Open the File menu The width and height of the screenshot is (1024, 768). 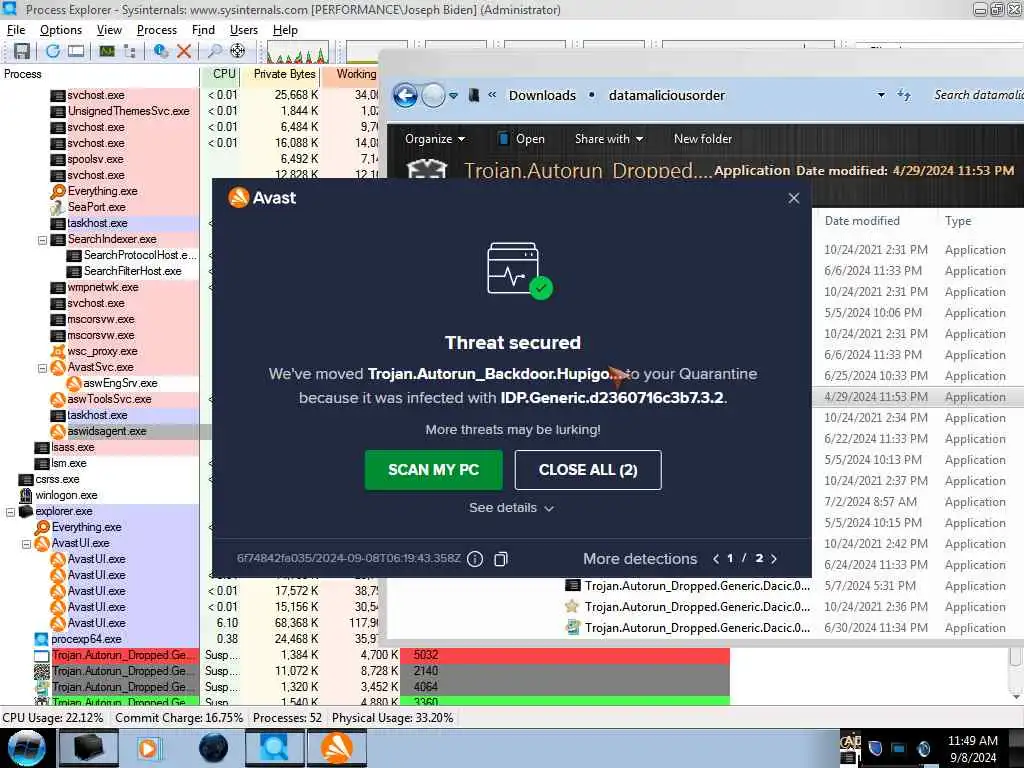pyautogui.click(x=16, y=30)
